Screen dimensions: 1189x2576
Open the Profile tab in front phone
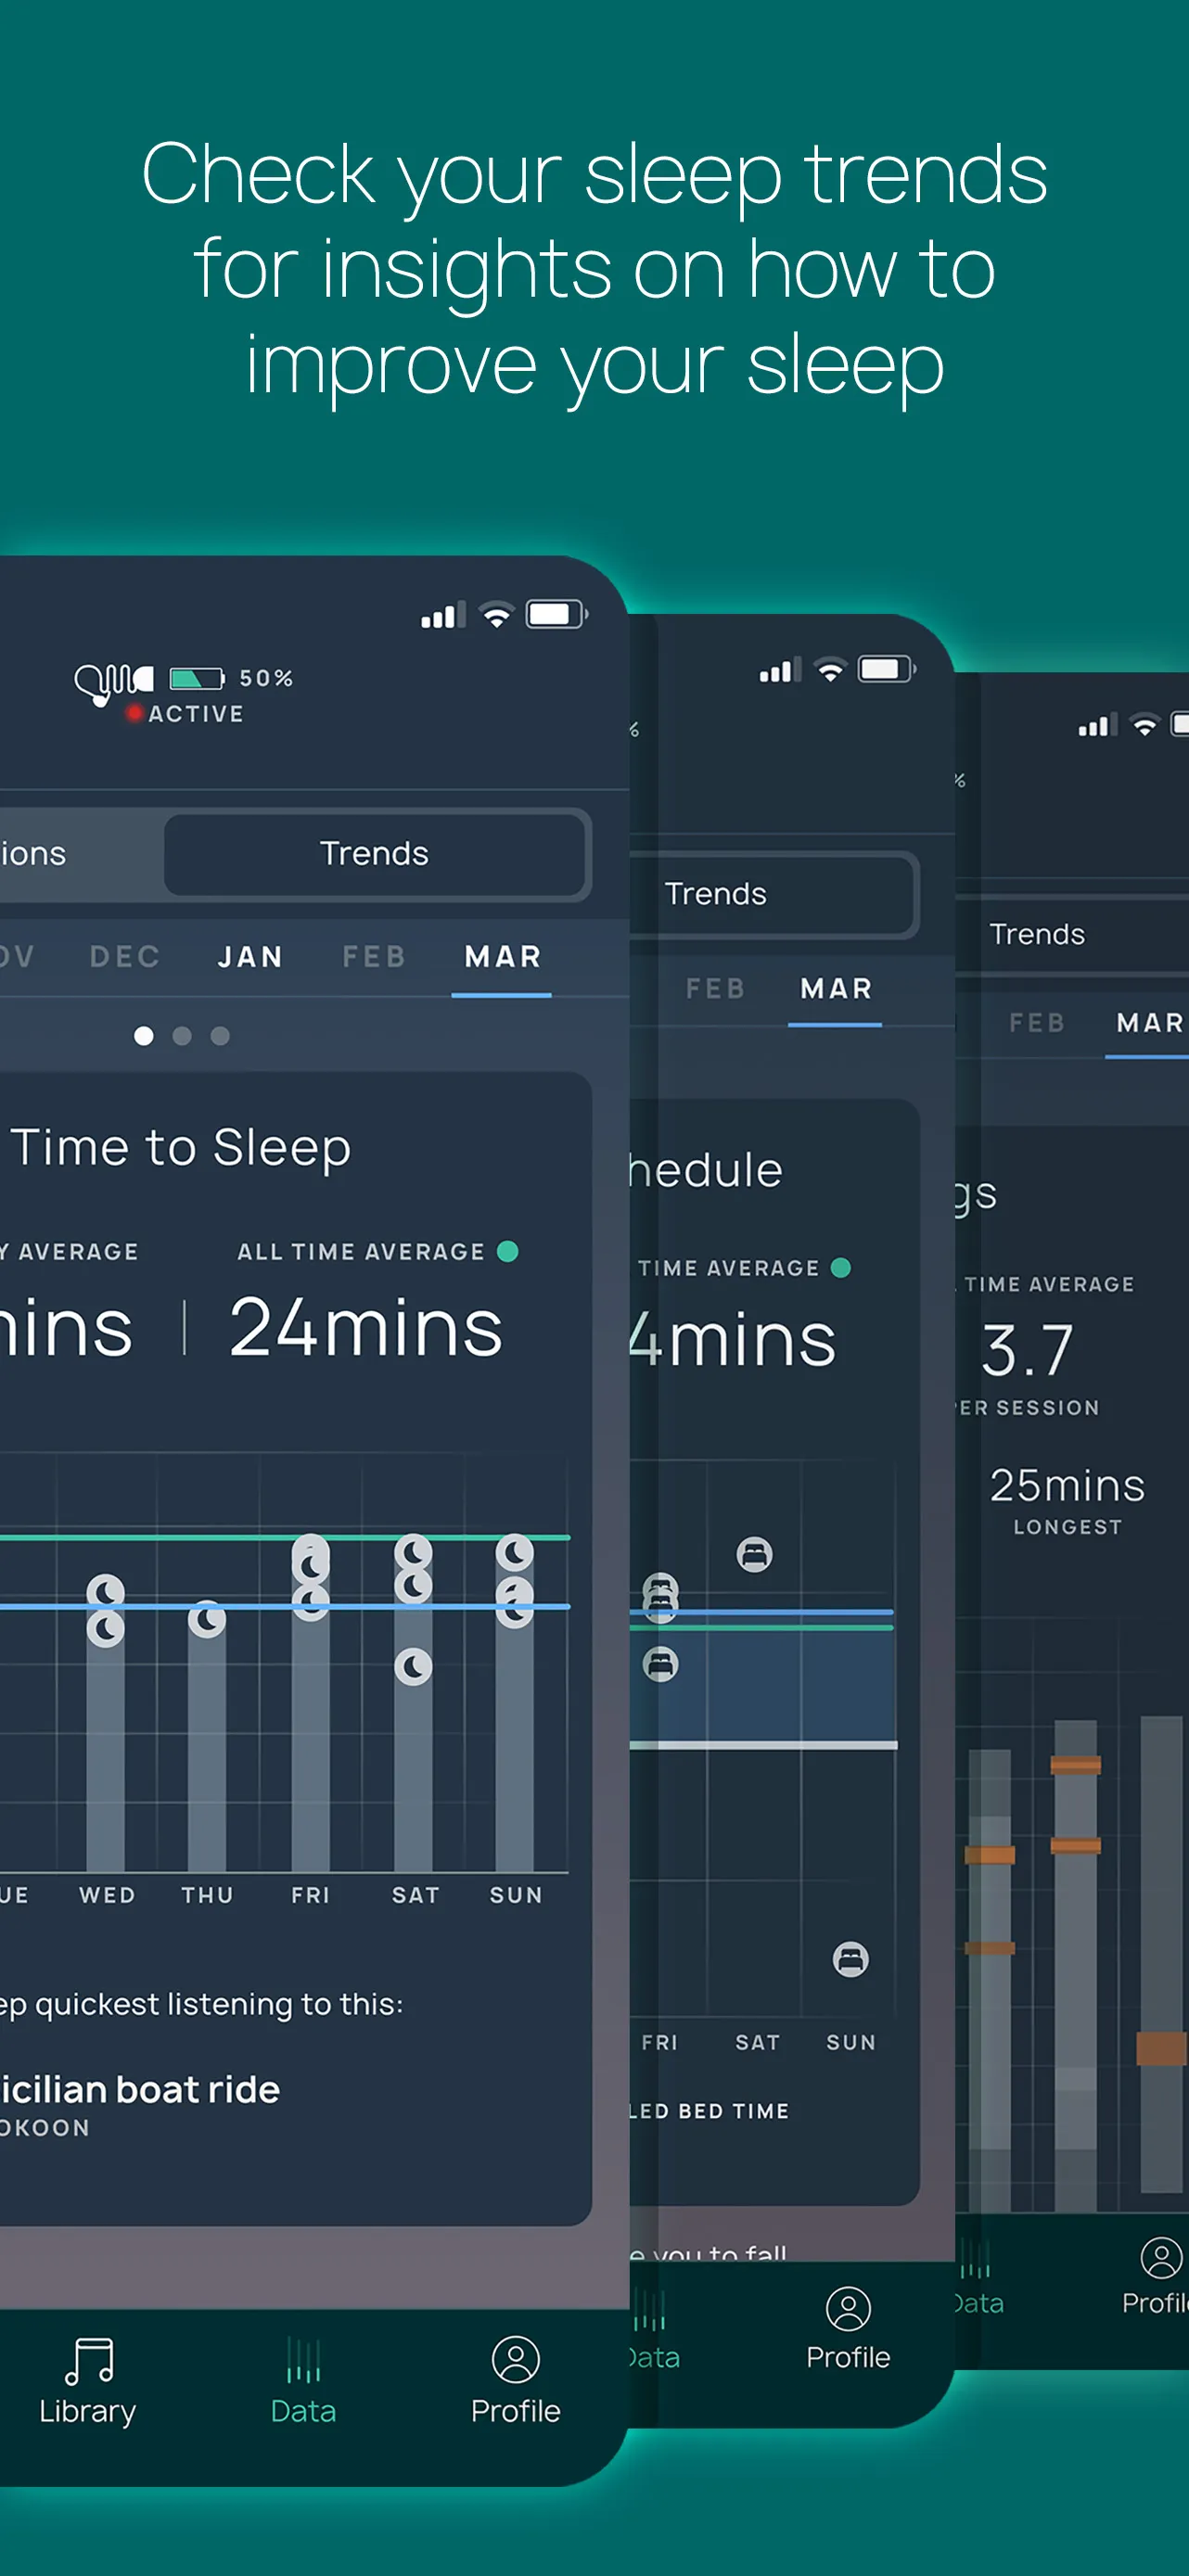point(516,2381)
